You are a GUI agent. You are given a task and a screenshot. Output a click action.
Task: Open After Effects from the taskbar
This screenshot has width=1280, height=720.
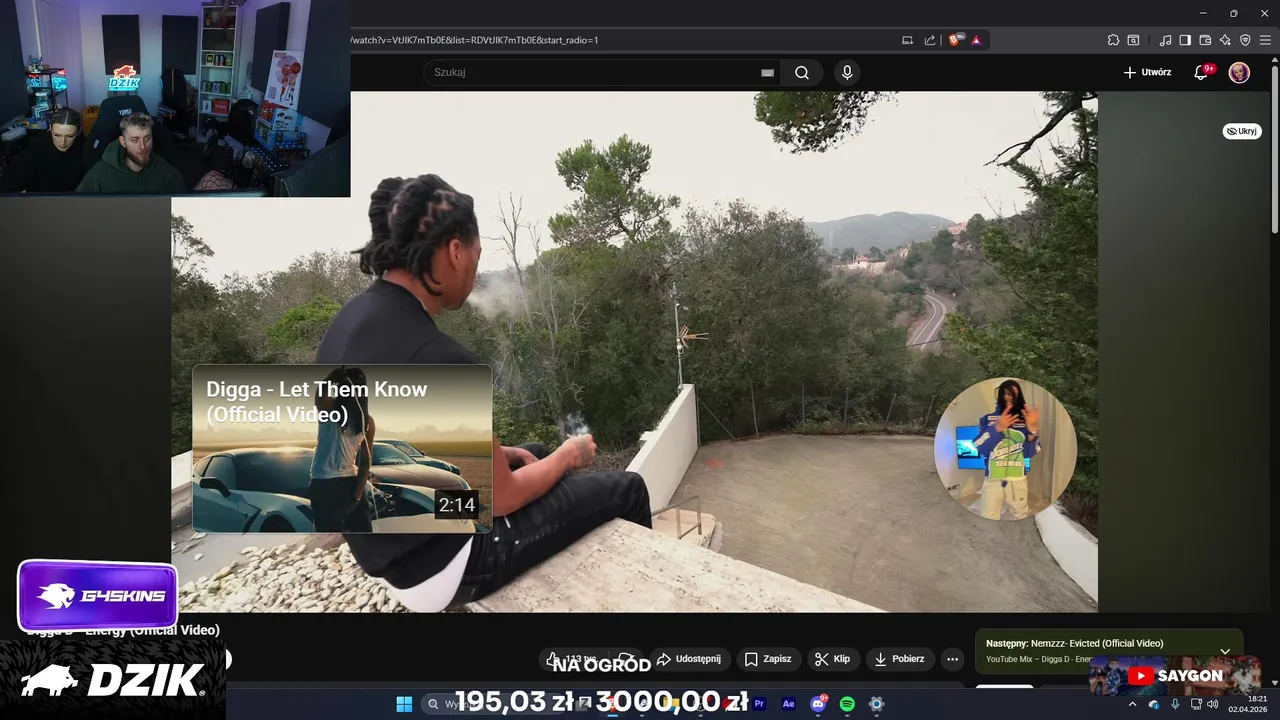pos(789,704)
